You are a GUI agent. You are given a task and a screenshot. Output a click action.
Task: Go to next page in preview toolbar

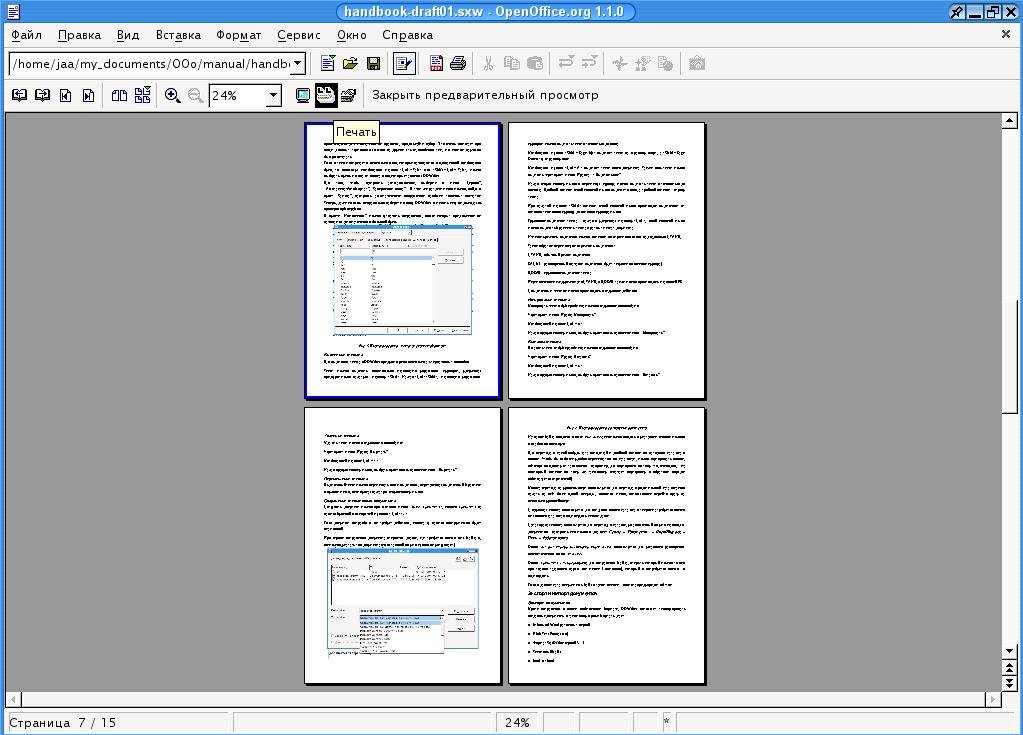[42, 95]
